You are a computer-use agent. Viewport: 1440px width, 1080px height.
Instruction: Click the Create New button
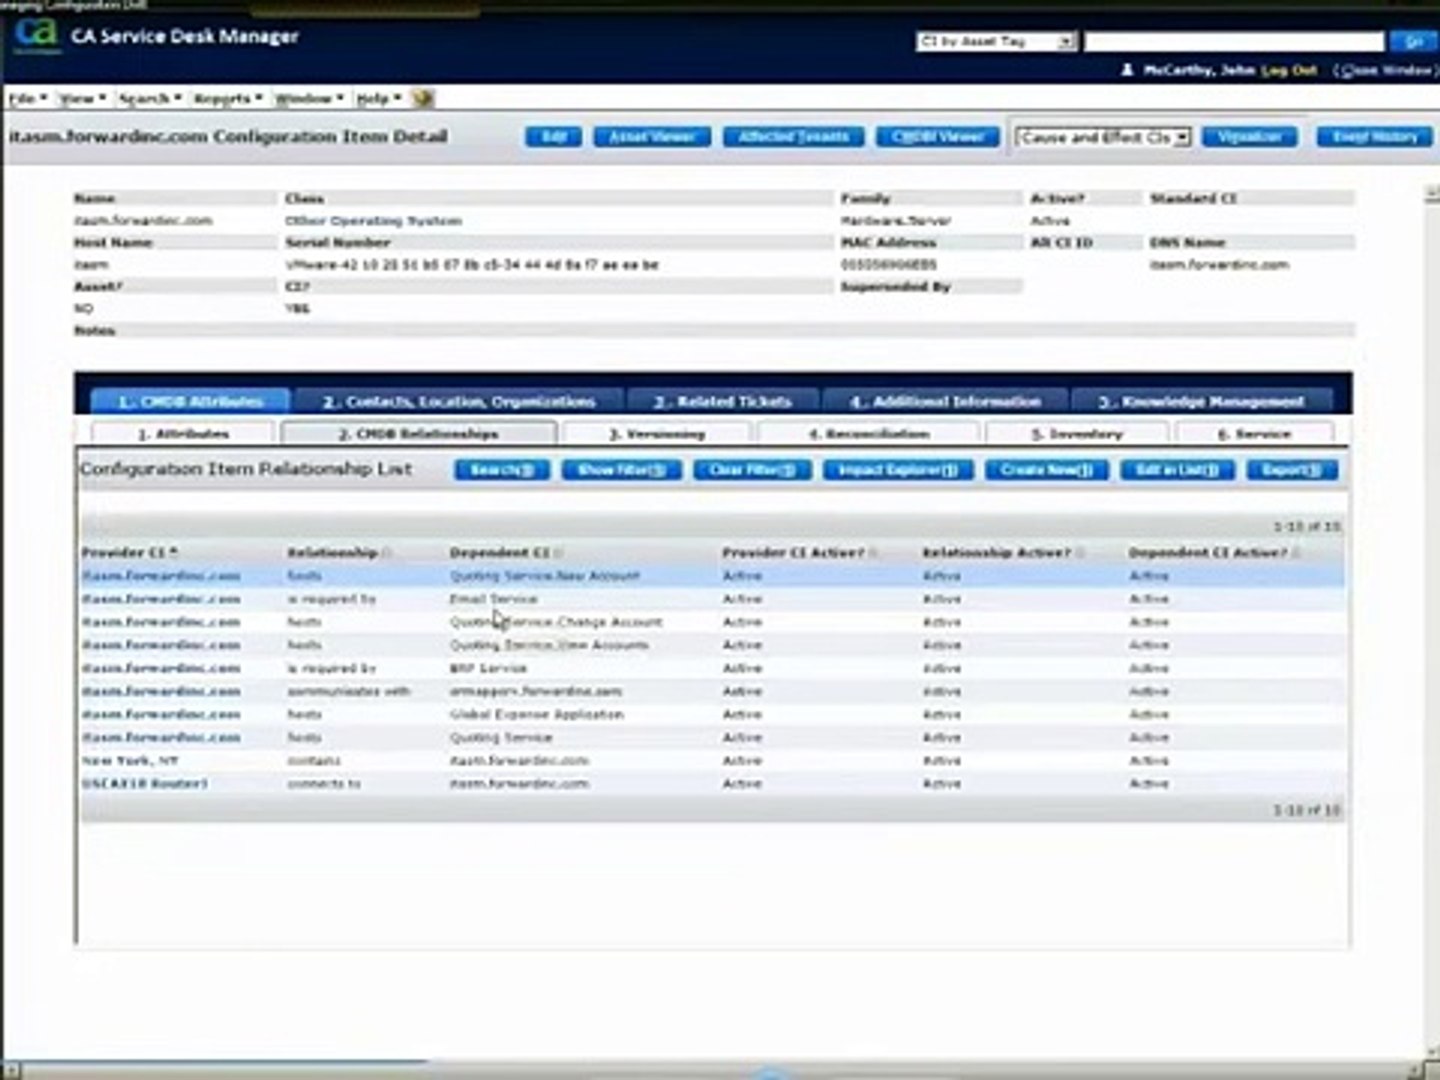click(1046, 470)
